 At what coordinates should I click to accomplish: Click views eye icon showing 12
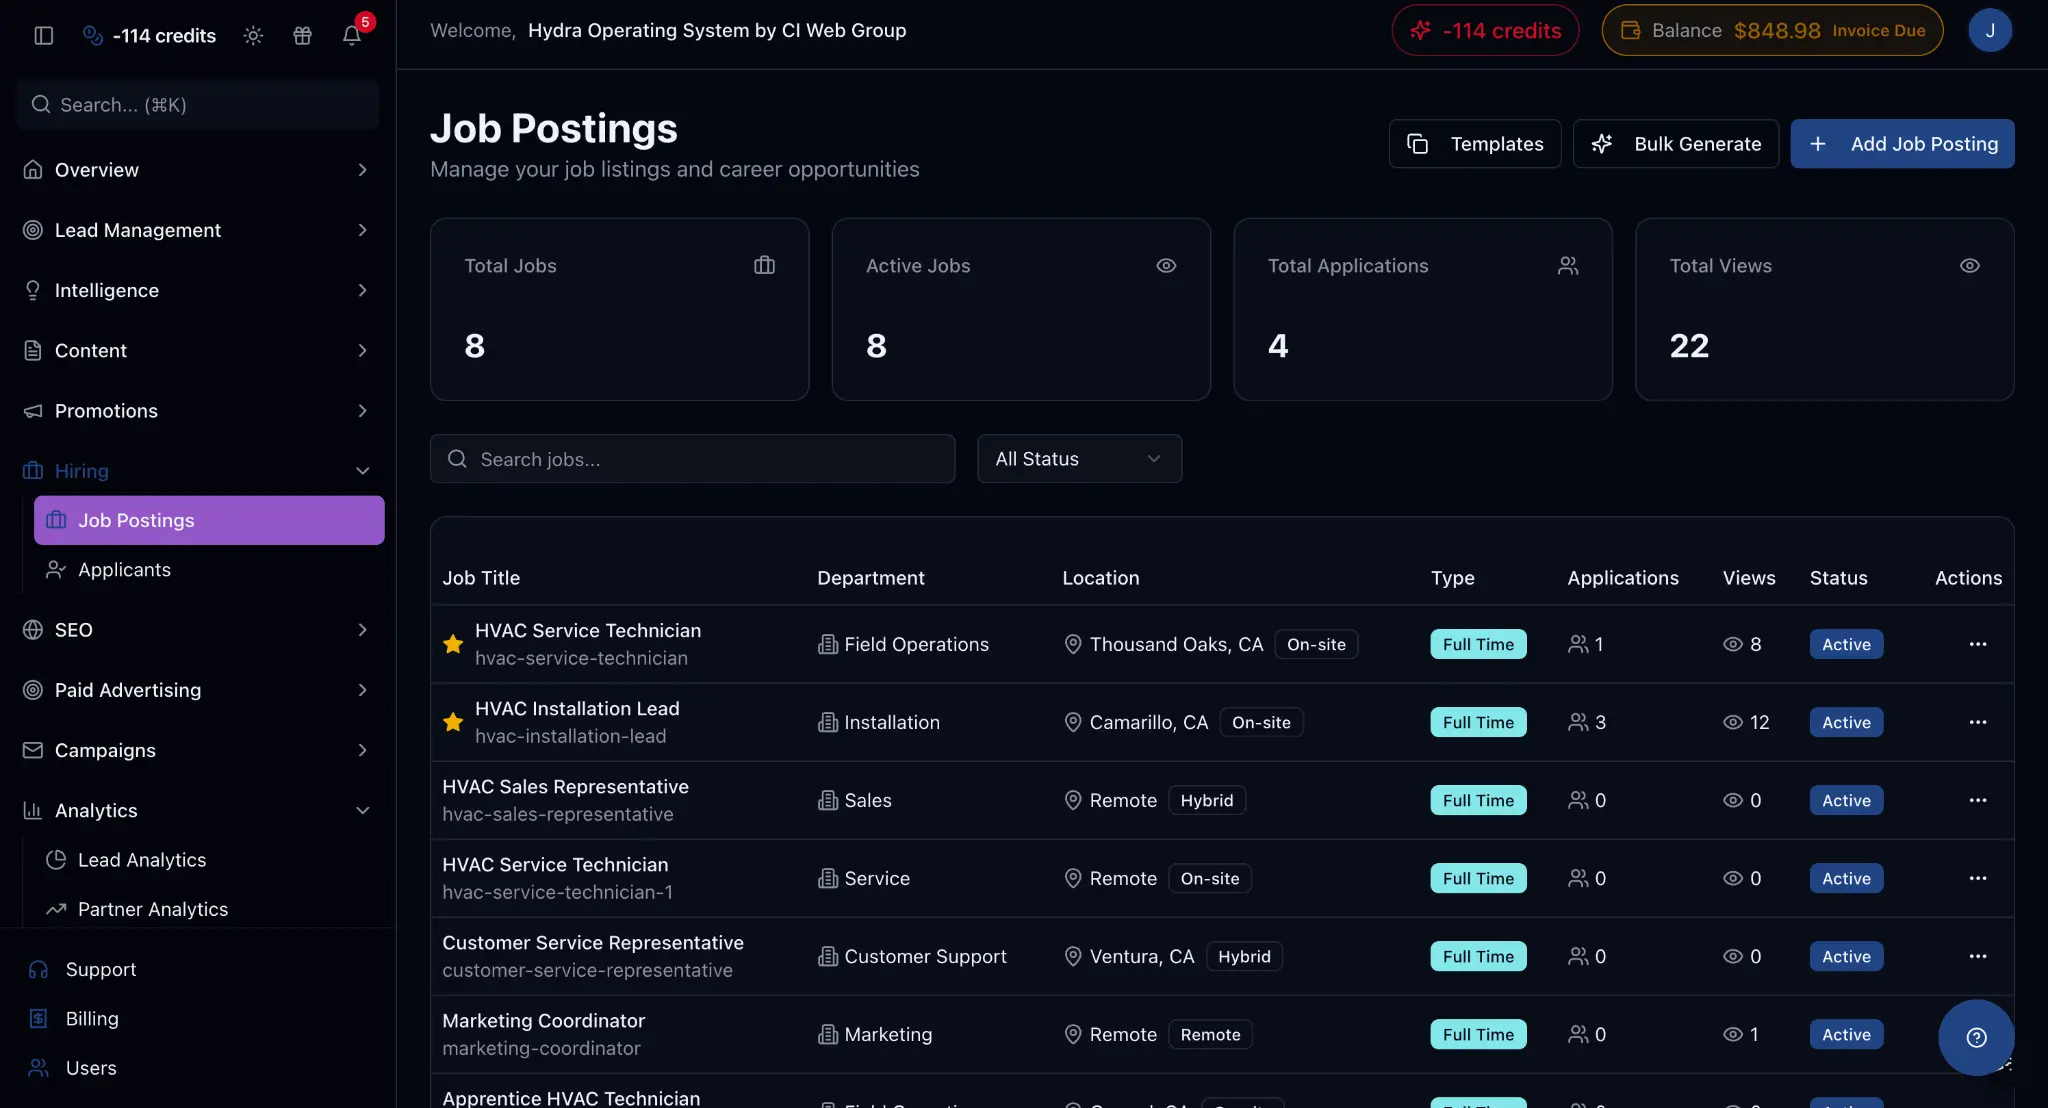point(1733,722)
